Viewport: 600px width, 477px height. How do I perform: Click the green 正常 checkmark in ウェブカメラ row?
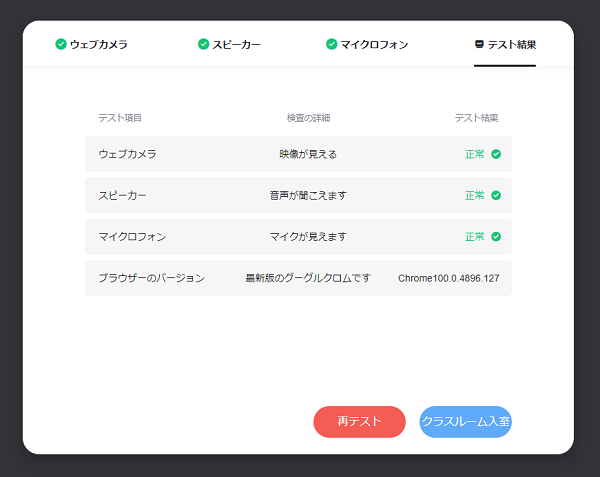tap(496, 154)
